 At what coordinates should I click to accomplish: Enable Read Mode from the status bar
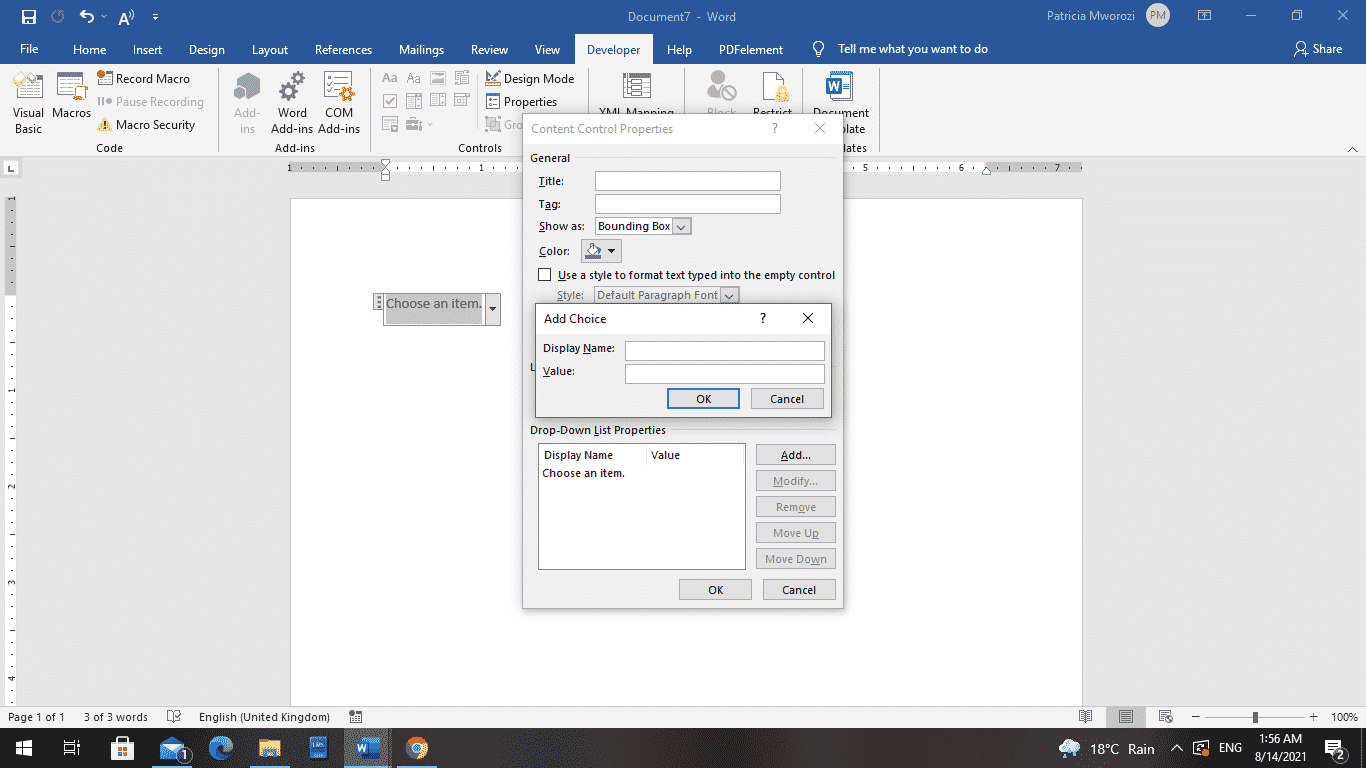[1085, 717]
